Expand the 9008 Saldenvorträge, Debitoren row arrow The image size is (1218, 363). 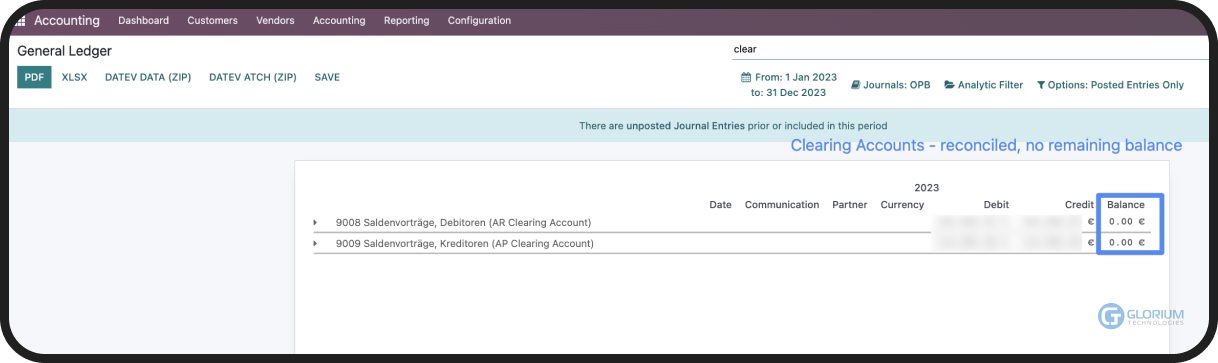click(x=315, y=222)
